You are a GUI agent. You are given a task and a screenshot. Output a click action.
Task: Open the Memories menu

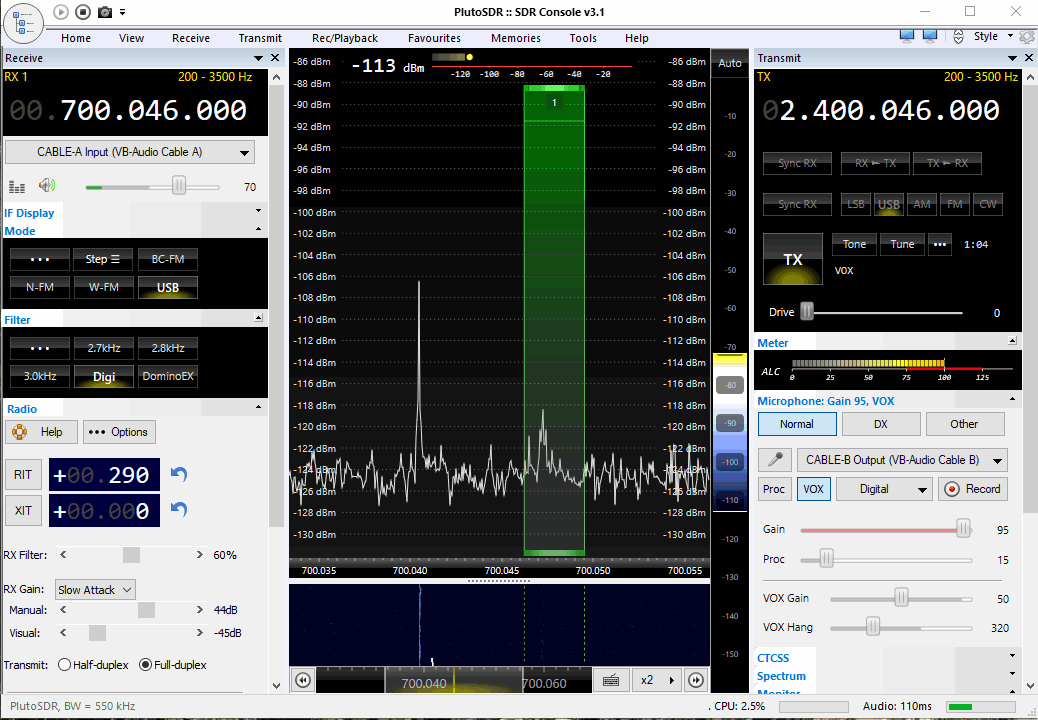(515, 38)
